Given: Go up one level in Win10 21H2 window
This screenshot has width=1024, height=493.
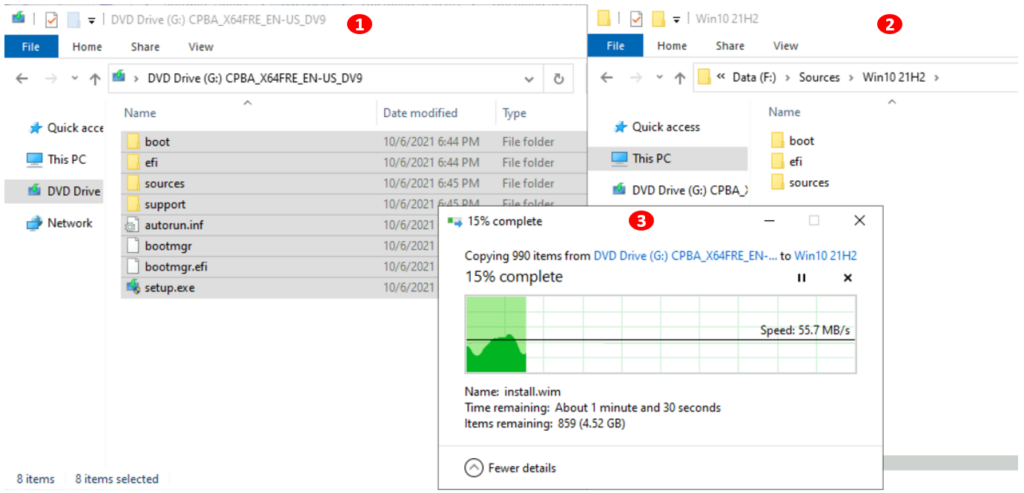Looking at the screenshot, I should pos(679,79).
